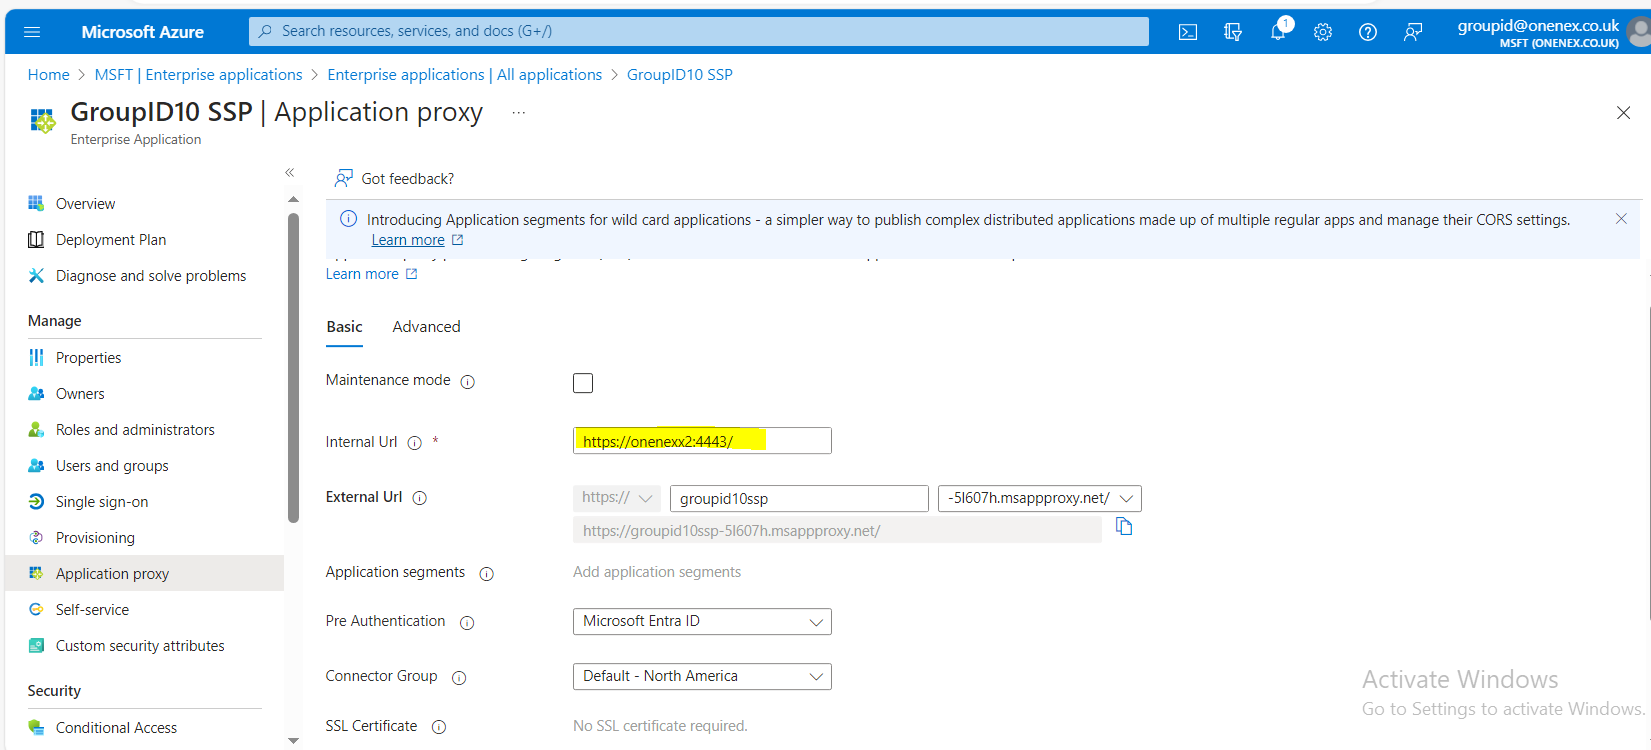
Task: Open the feedback icon in the top bar
Action: (1413, 32)
